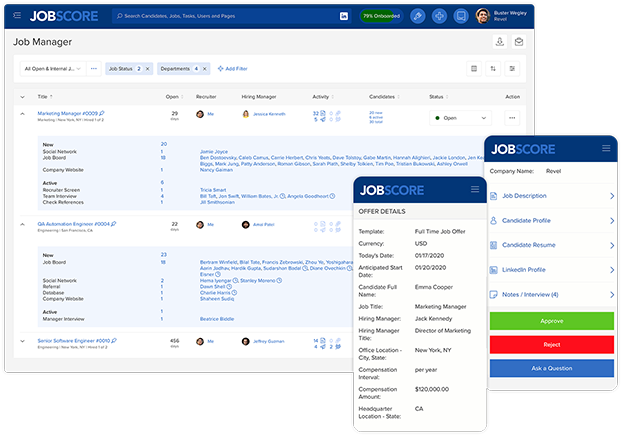
Task: Open candidate Beatrice Biddle
Action: tap(217, 319)
